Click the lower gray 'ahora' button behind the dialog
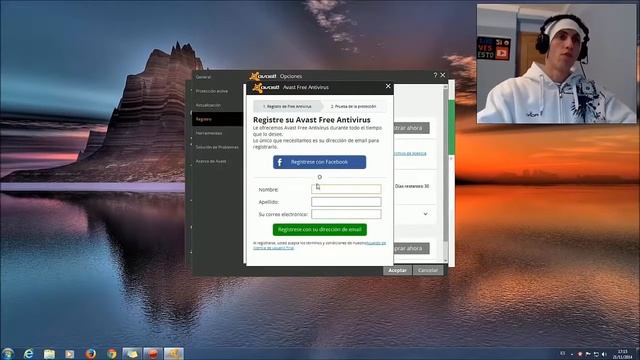Image resolution: width=640 pixels, height=360 pixels. (411, 248)
